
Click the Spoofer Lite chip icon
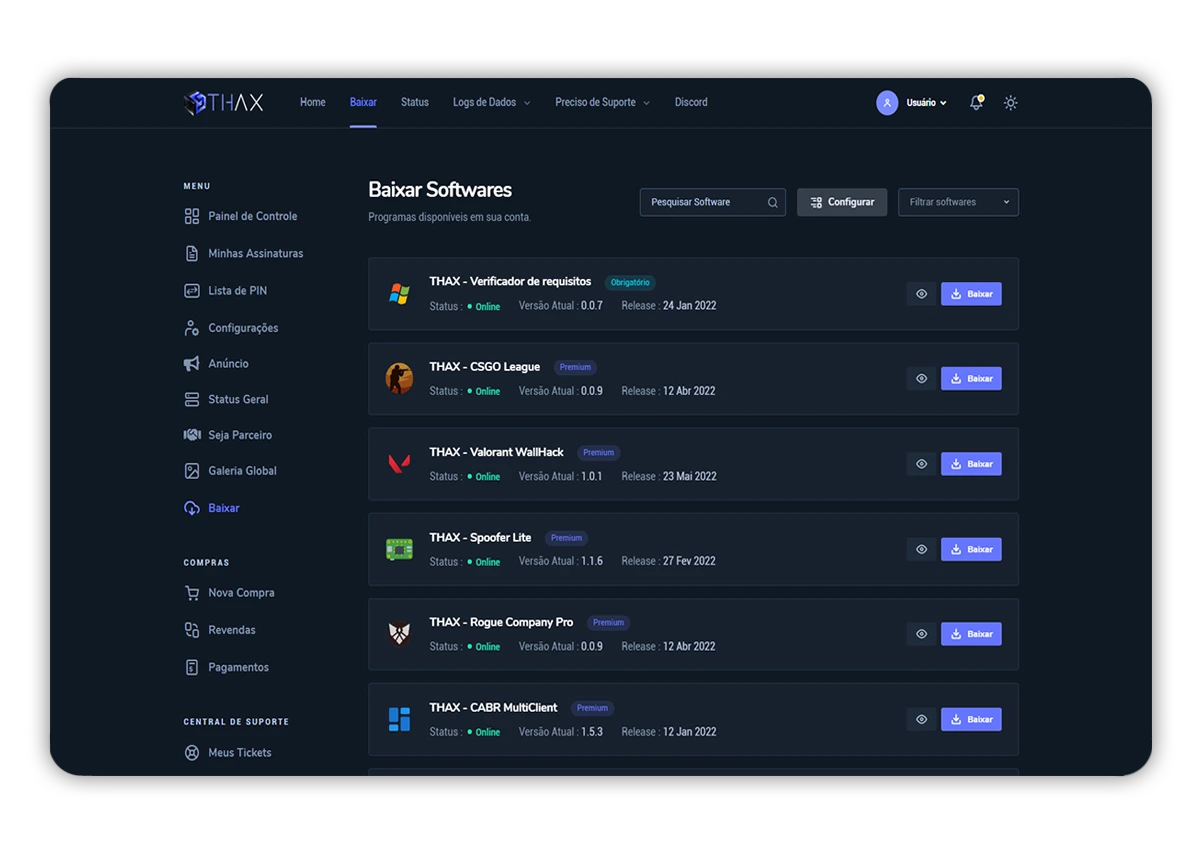click(x=399, y=549)
